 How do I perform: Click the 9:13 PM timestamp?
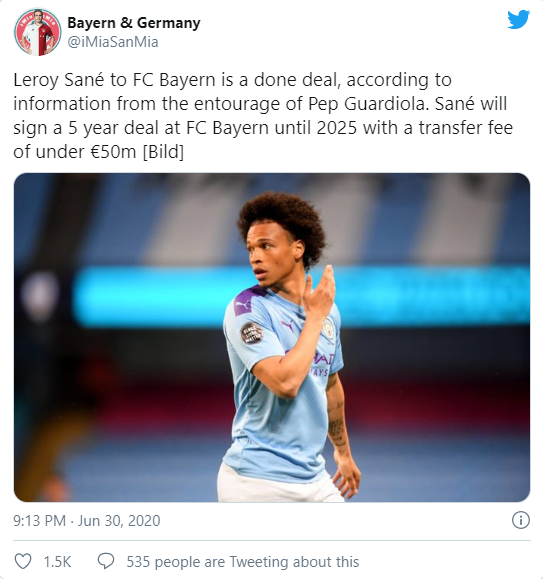pyautogui.click(x=39, y=521)
